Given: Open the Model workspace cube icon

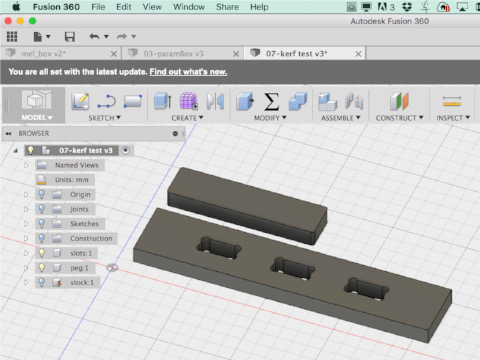Looking at the screenshot, I should tap(37, 100).
